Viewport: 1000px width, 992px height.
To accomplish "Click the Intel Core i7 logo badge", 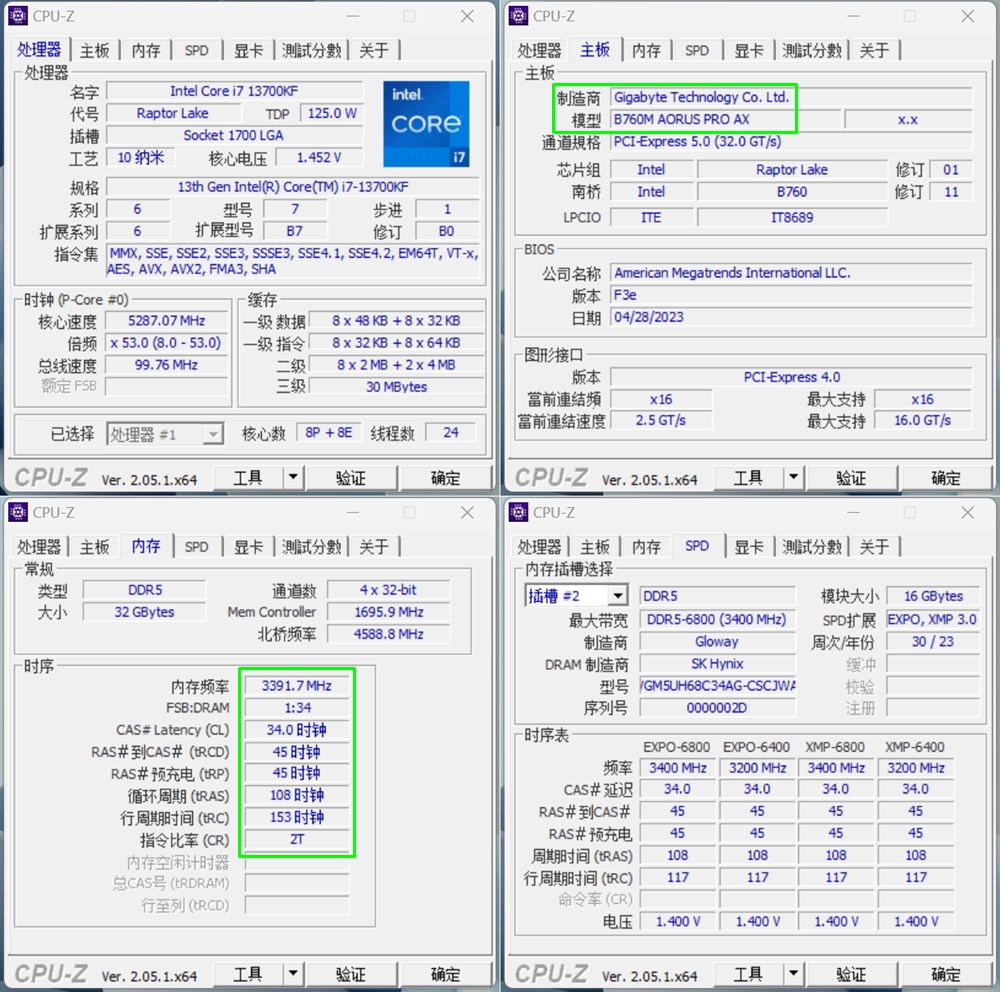I will click(426, 124).
